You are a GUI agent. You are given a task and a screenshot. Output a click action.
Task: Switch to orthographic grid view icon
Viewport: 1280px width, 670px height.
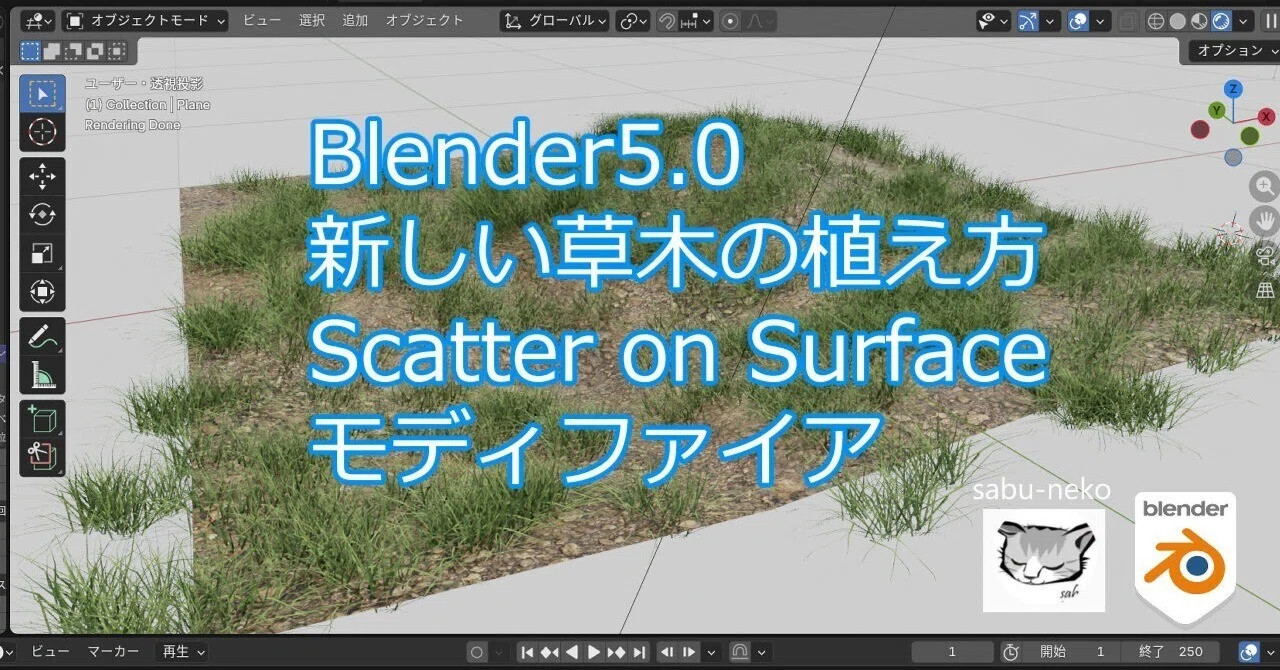tap(1266, 290)
